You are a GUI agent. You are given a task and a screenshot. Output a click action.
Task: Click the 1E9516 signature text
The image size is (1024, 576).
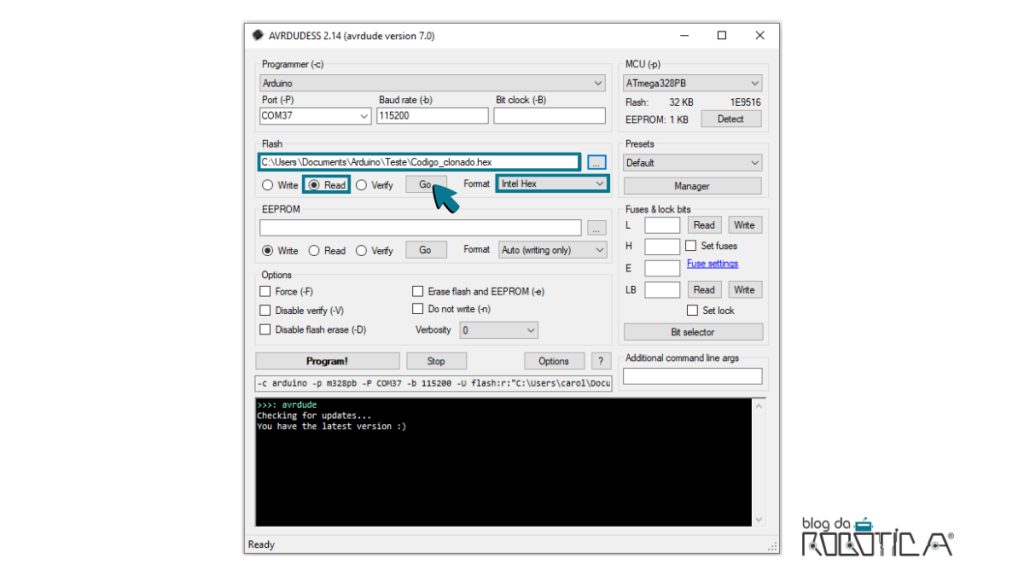click(745, 103)
